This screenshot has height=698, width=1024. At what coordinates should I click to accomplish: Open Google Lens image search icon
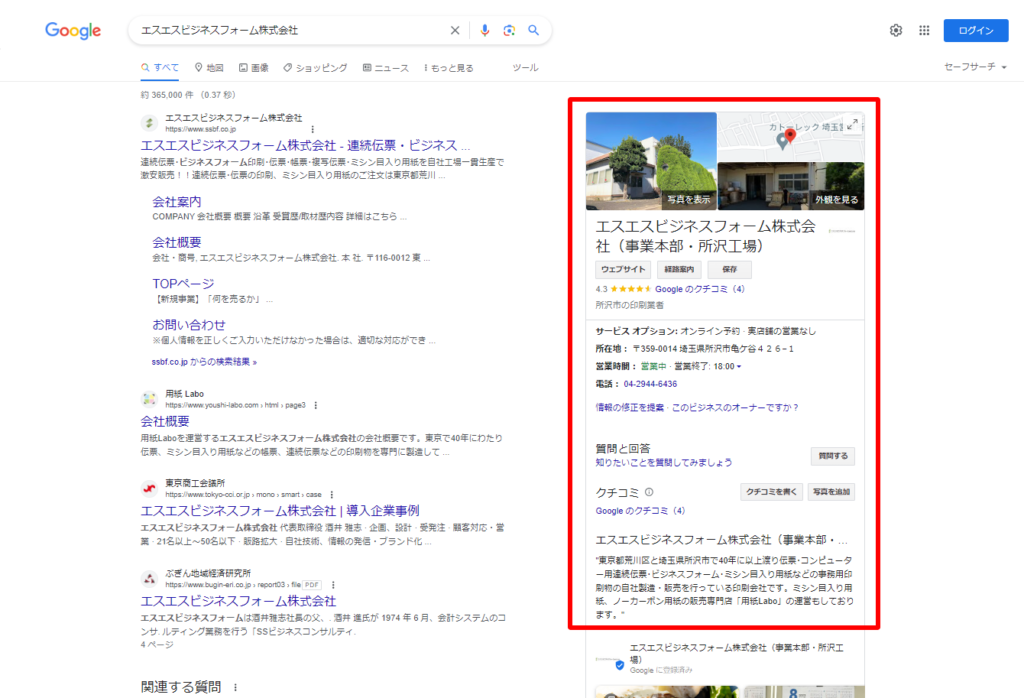coord(509,30)
